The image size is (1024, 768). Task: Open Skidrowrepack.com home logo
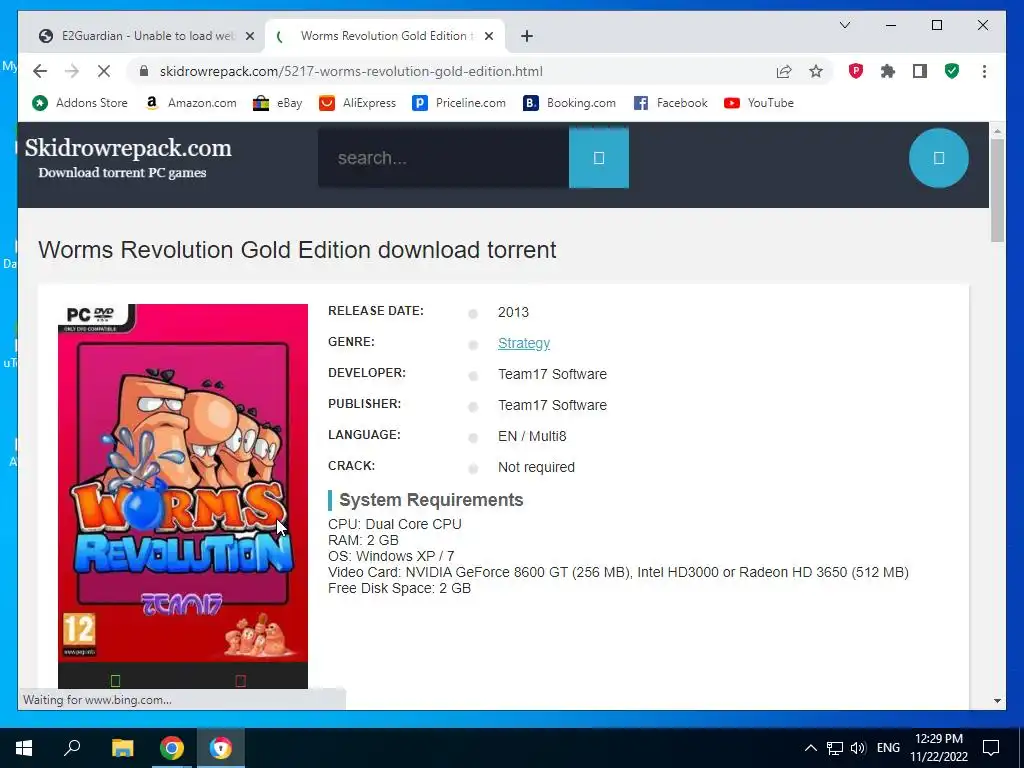click(128, 148)
